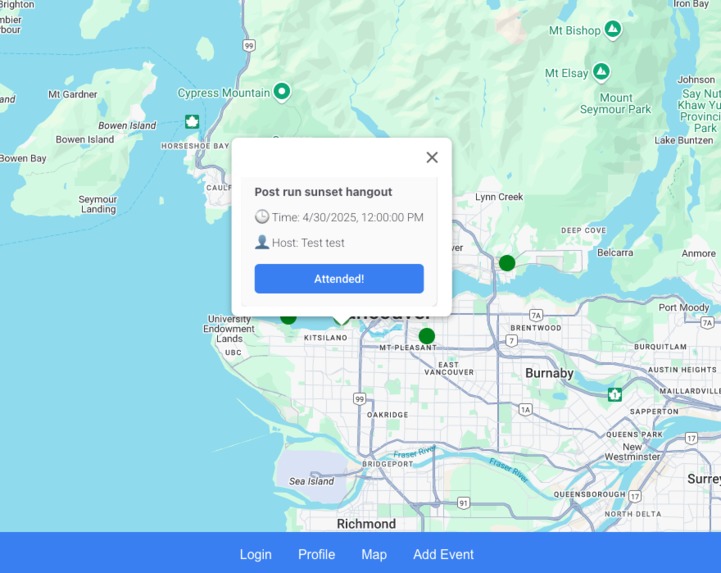Go to the Profile page
Viewport: 721px width, 573px height.
tap(316, 554)
